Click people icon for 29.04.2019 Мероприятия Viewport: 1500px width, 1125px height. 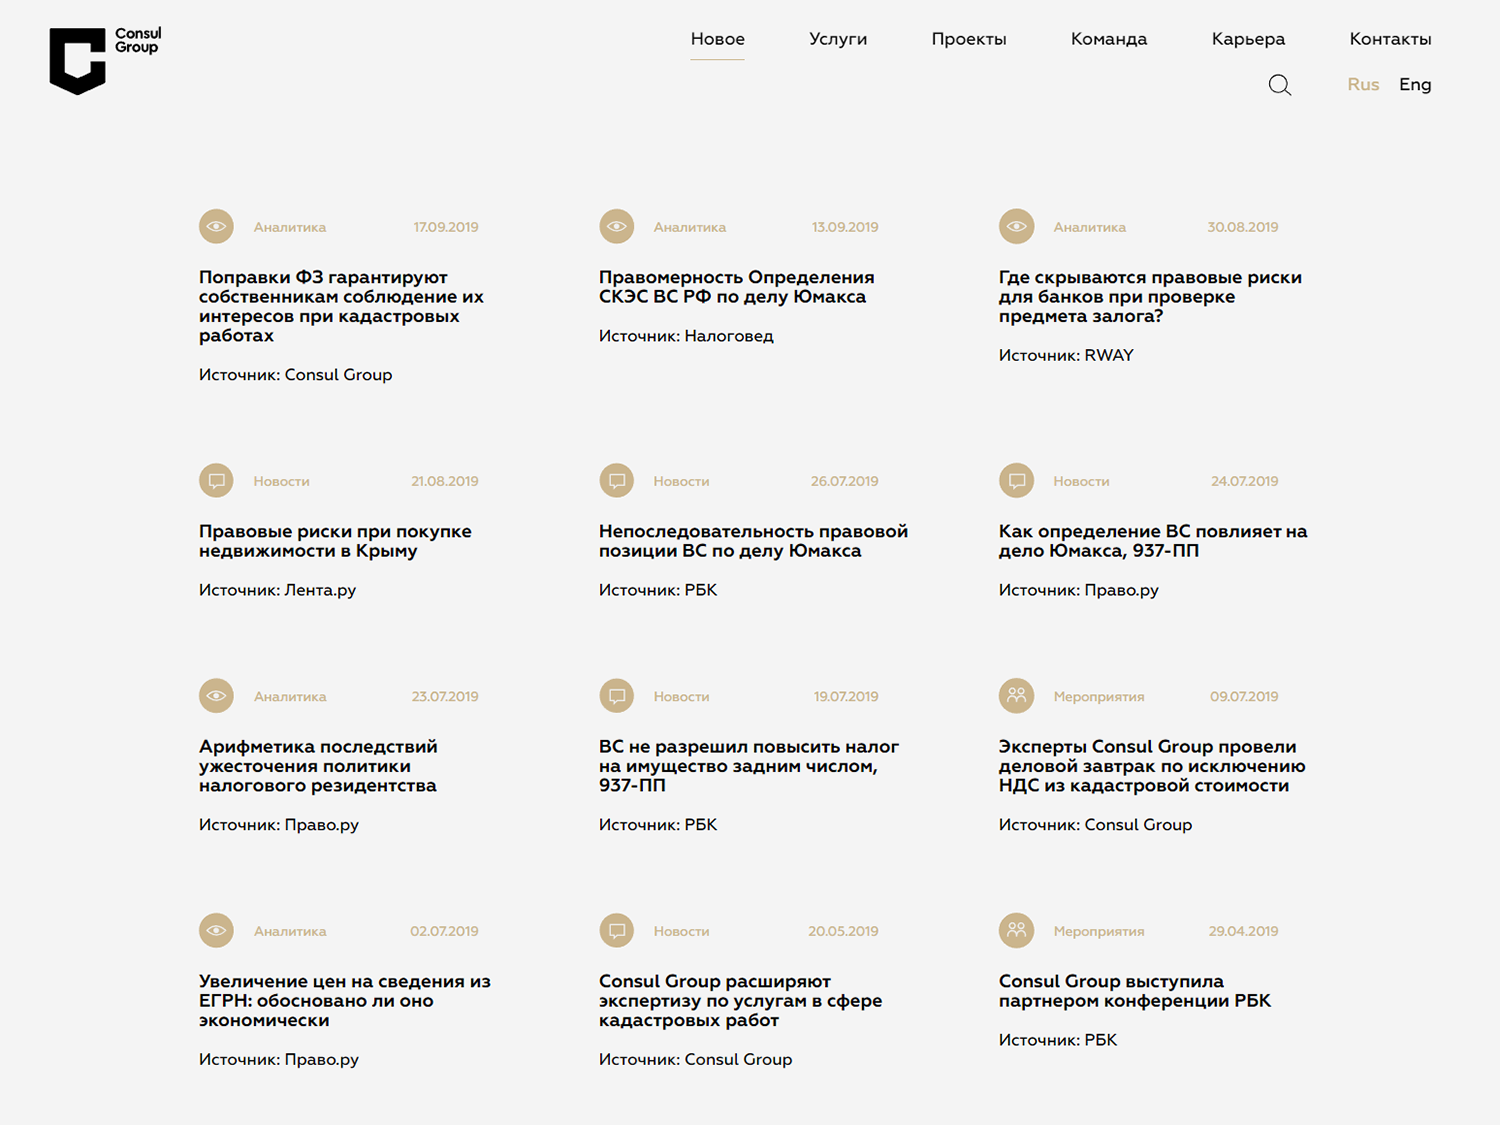point(1016,931)
